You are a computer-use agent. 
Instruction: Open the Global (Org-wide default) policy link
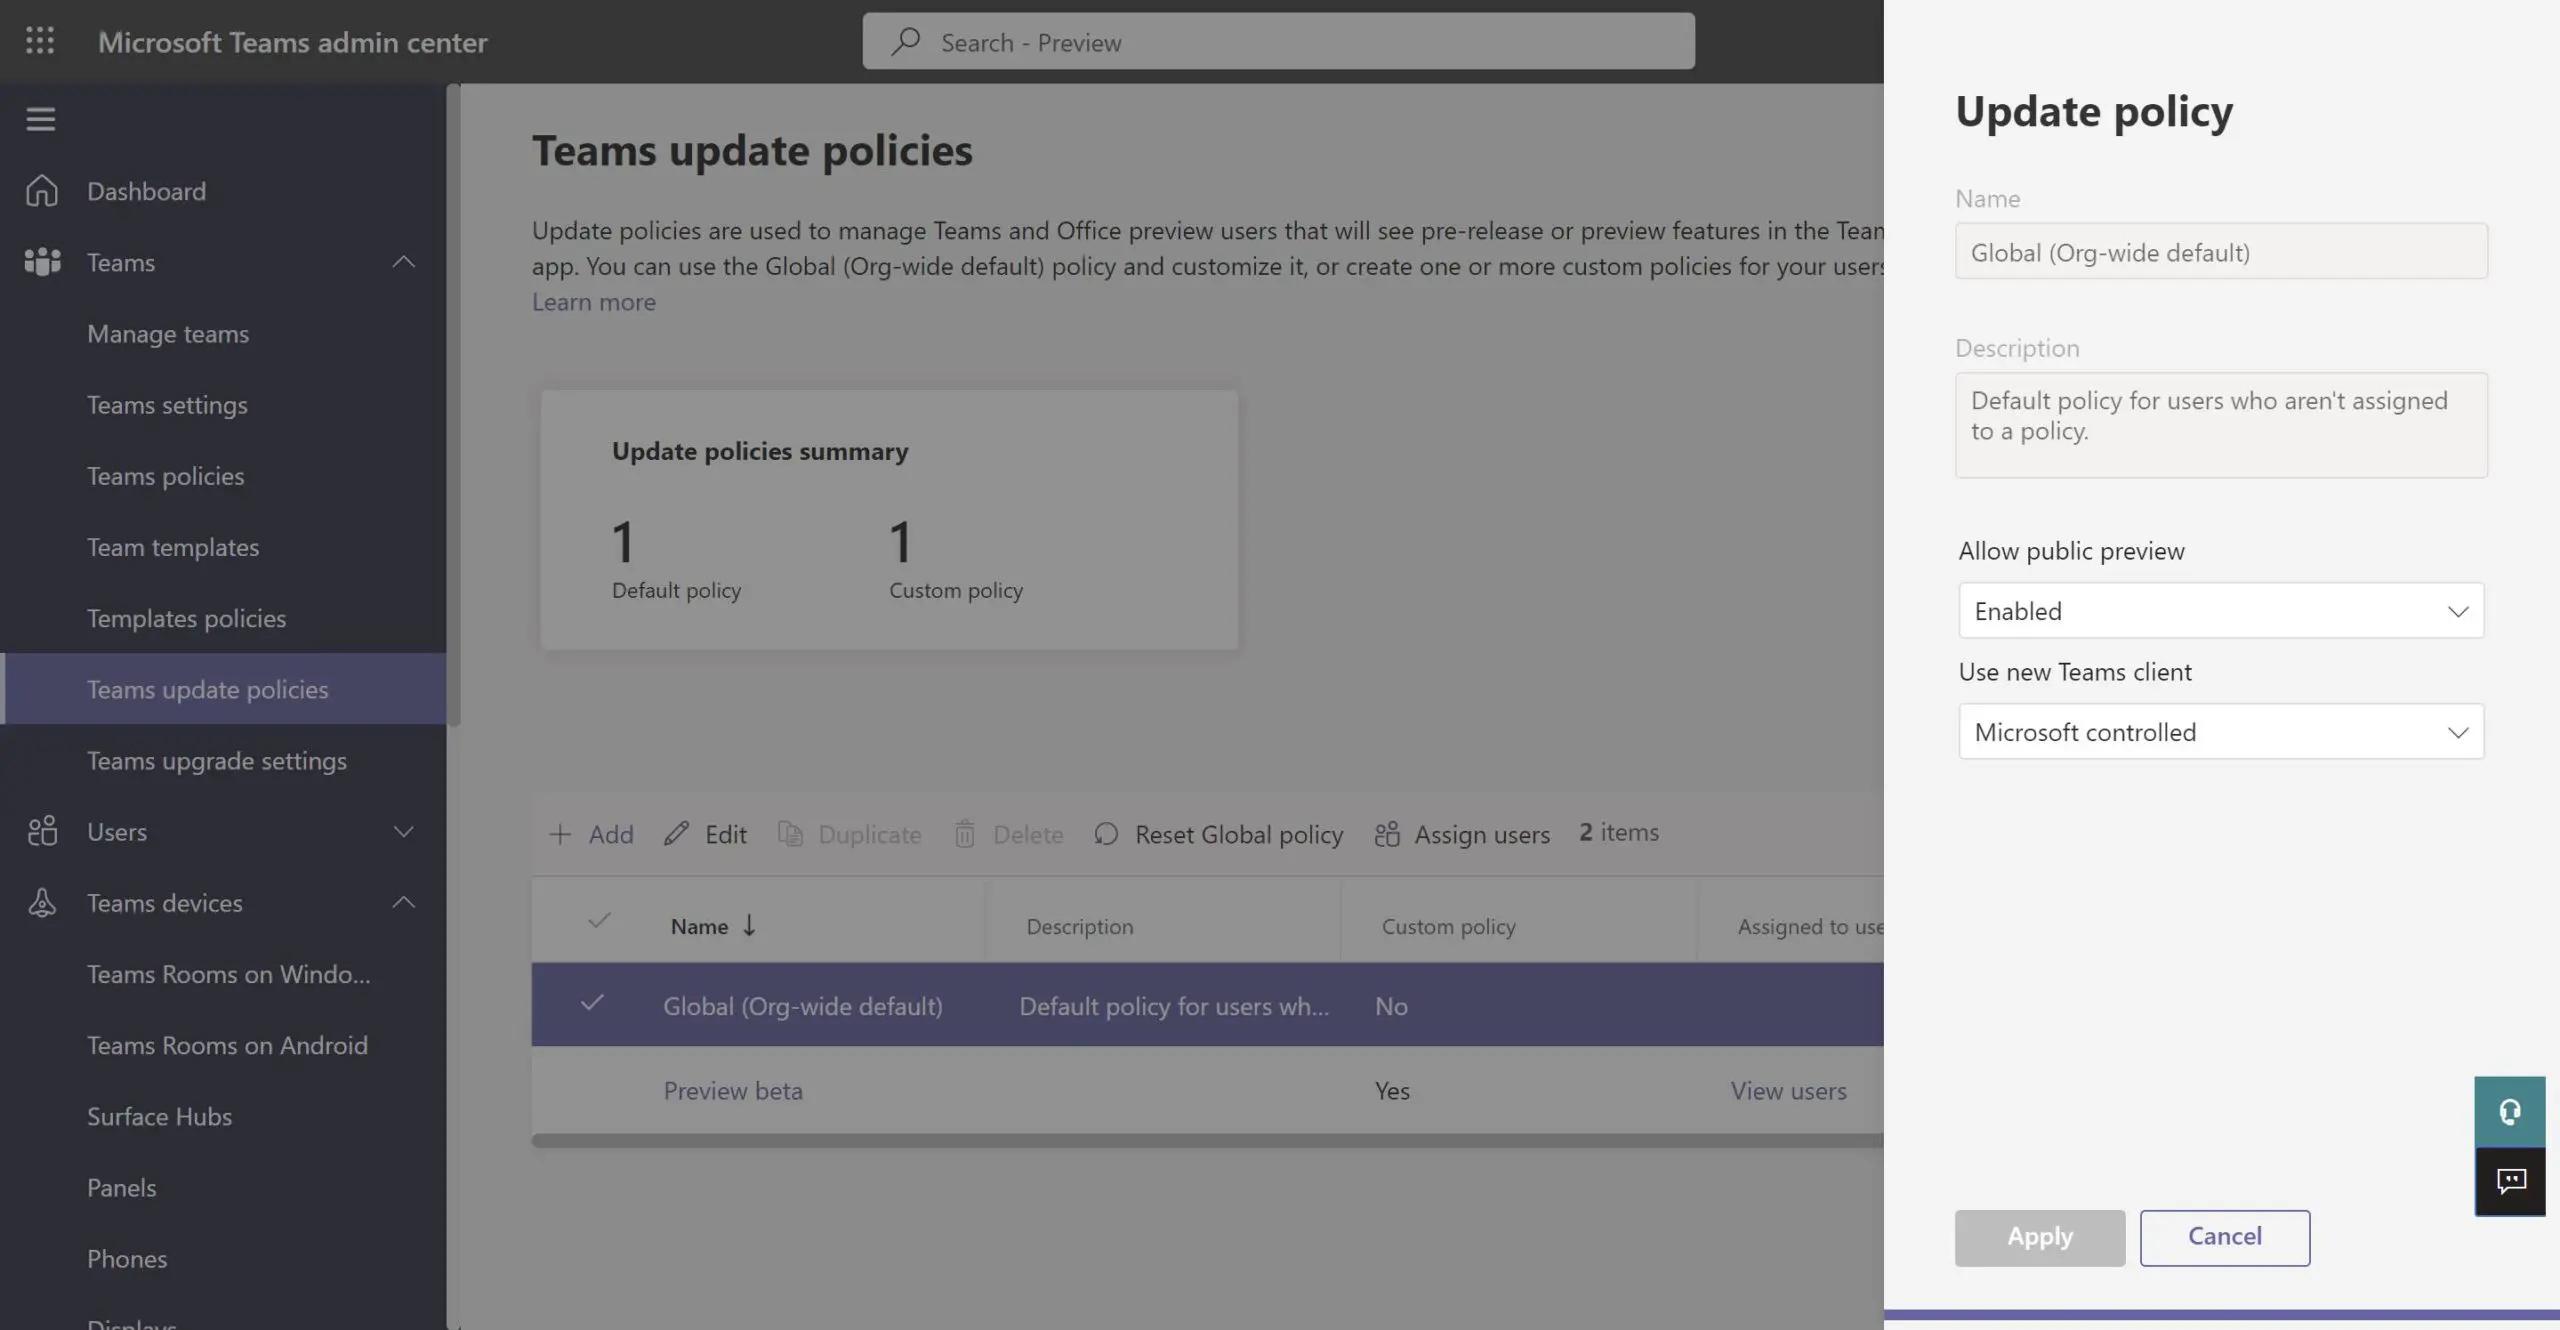pyautogui.click(x=803, y=1005)
